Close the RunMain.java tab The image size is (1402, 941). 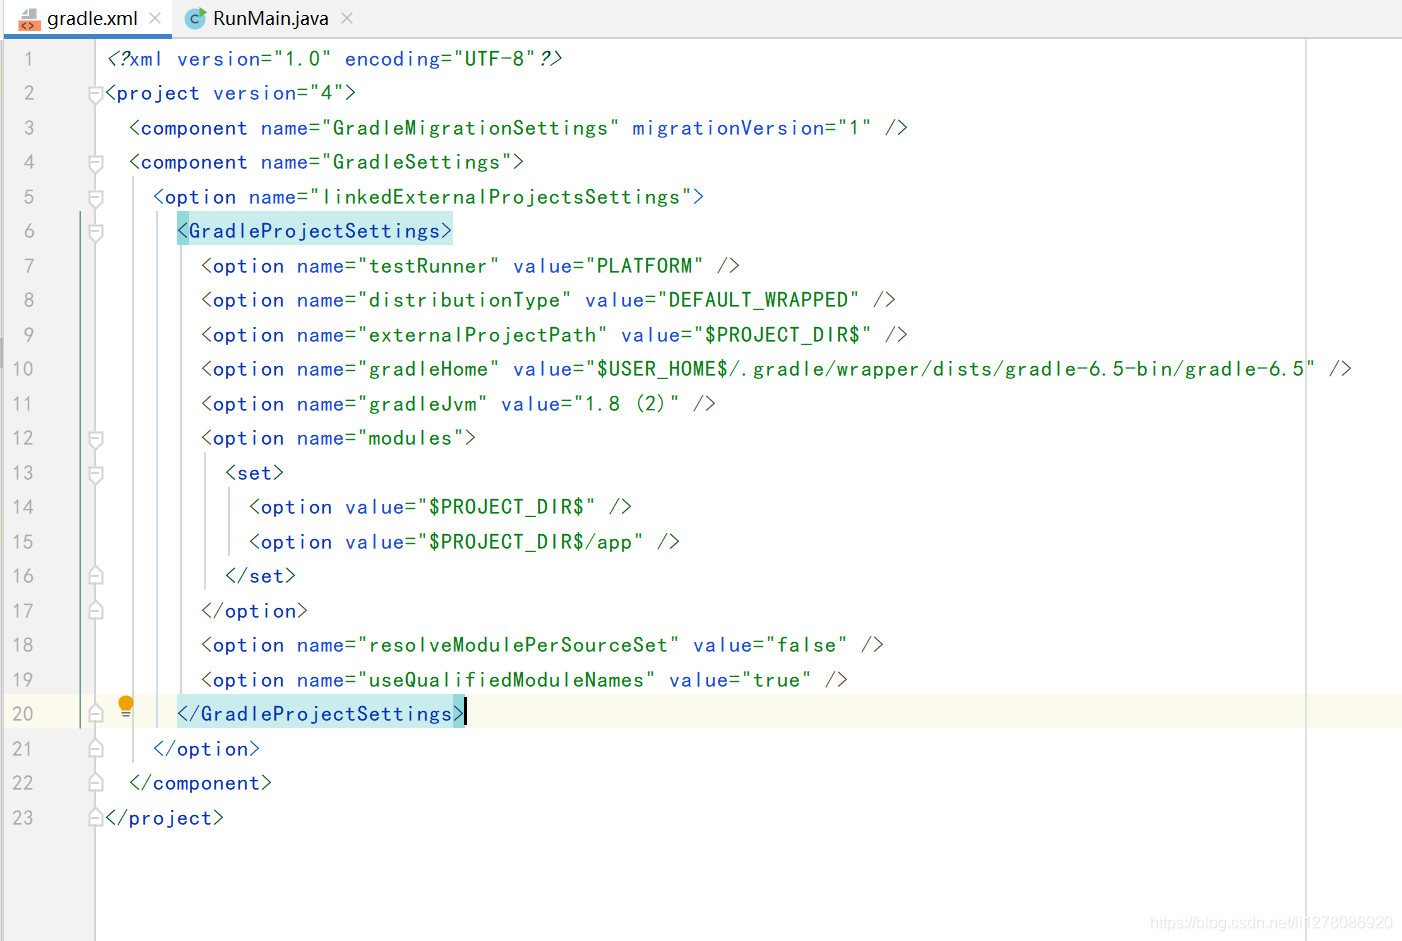point(347,18)
